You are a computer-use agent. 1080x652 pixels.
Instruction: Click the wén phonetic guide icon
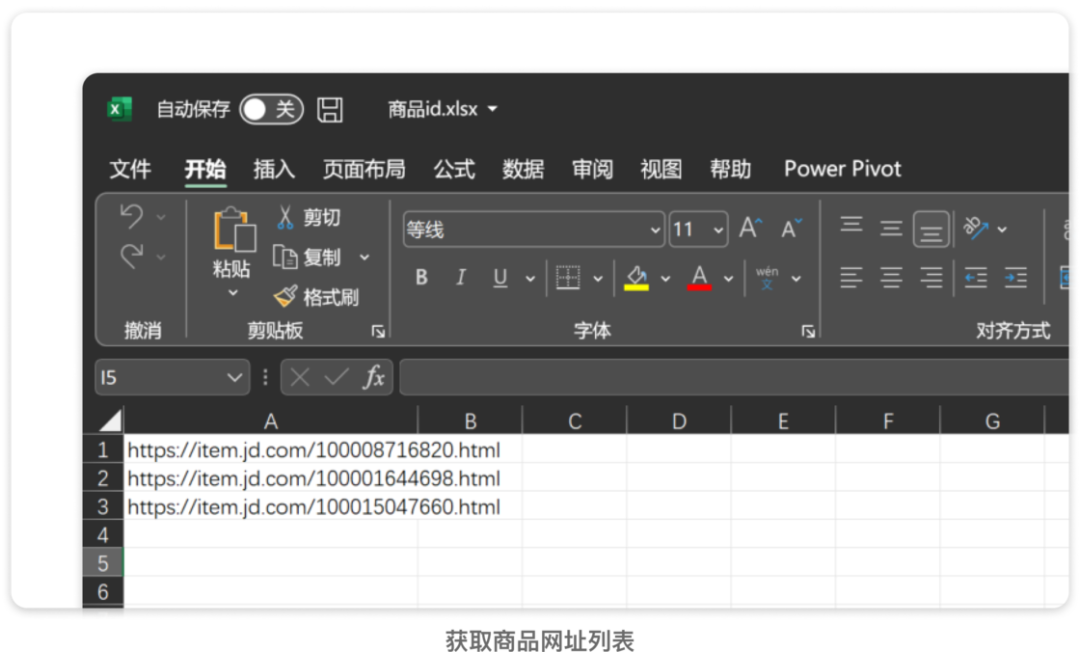pos(767,277)
